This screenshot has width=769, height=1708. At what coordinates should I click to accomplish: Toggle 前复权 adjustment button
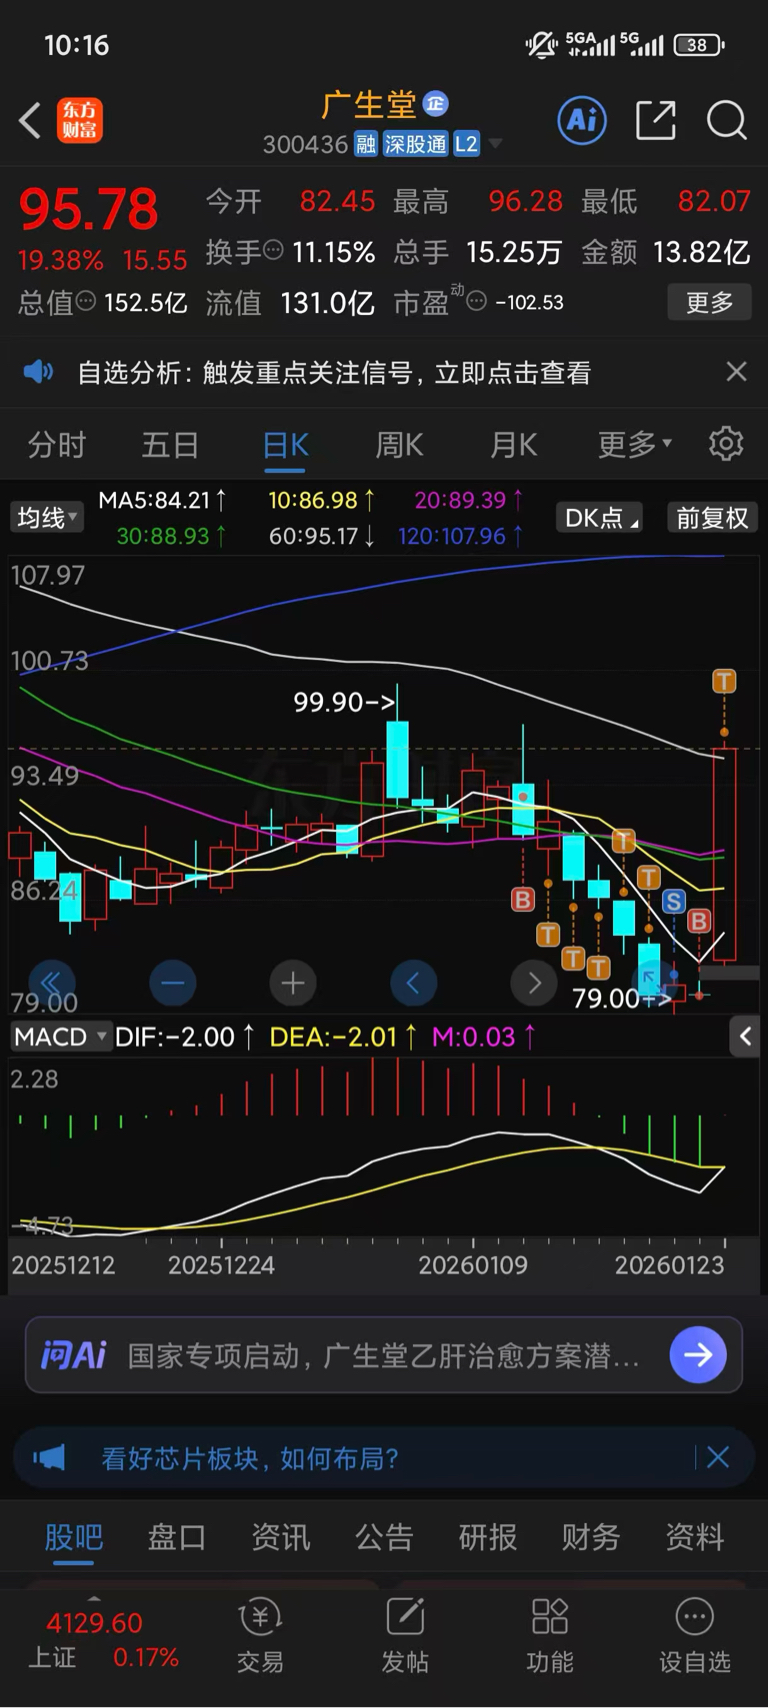712,517
